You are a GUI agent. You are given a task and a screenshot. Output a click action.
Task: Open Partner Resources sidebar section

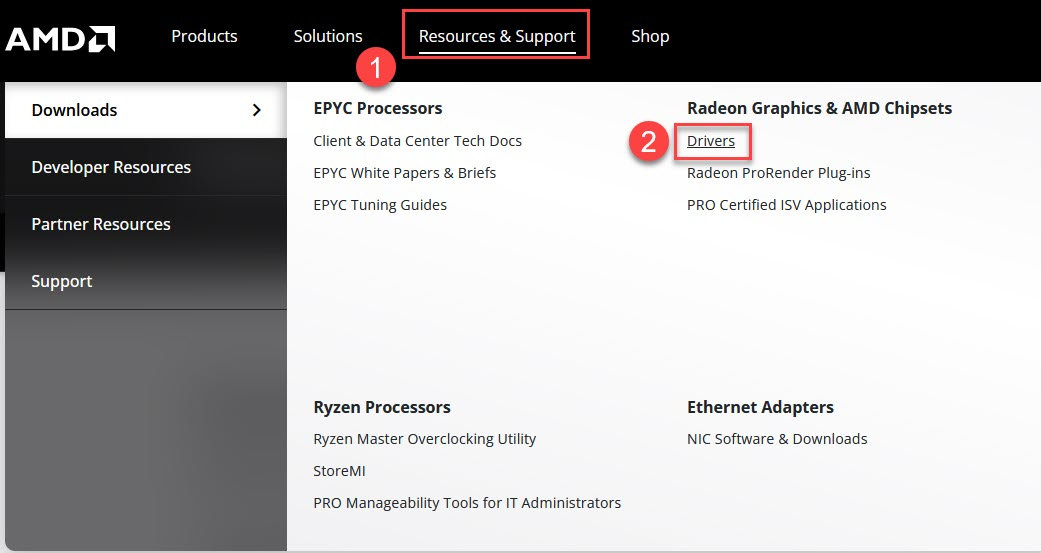tap(100, 224)
